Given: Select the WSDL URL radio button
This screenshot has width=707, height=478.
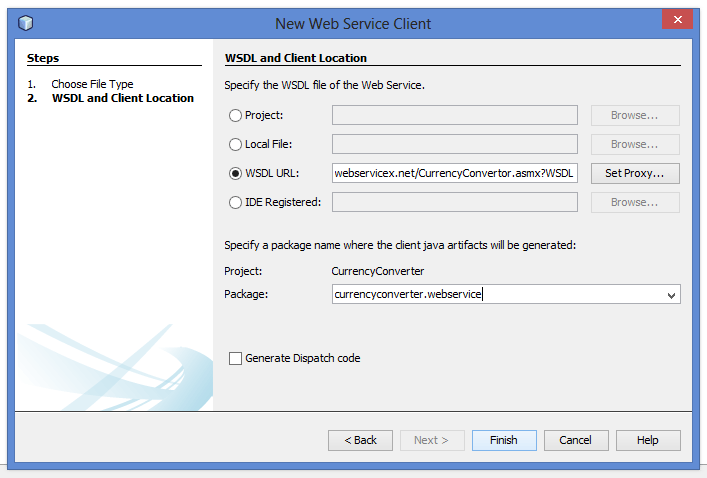Looking at the screenshot, I should pos(236,174).
